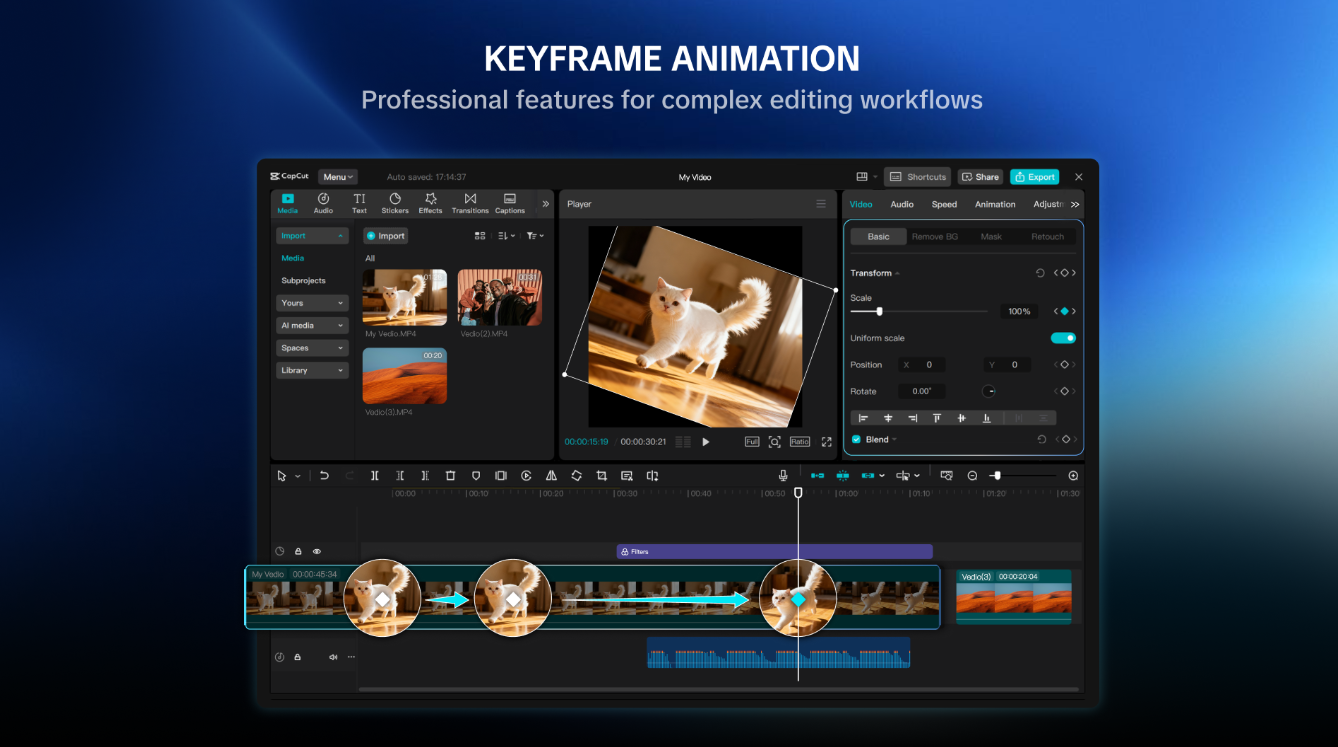Expand the Yours section
Viewport: 1338px width, 747px height.
point(312,303)
